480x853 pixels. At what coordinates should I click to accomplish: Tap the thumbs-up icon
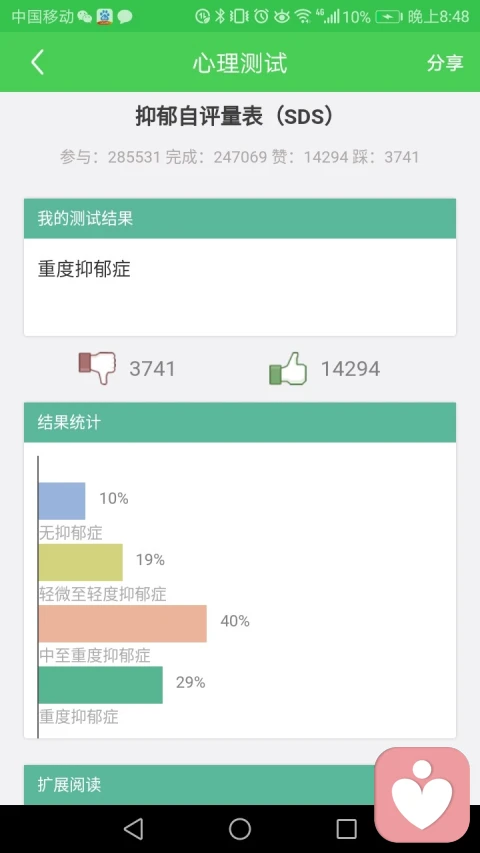point(288,368)
